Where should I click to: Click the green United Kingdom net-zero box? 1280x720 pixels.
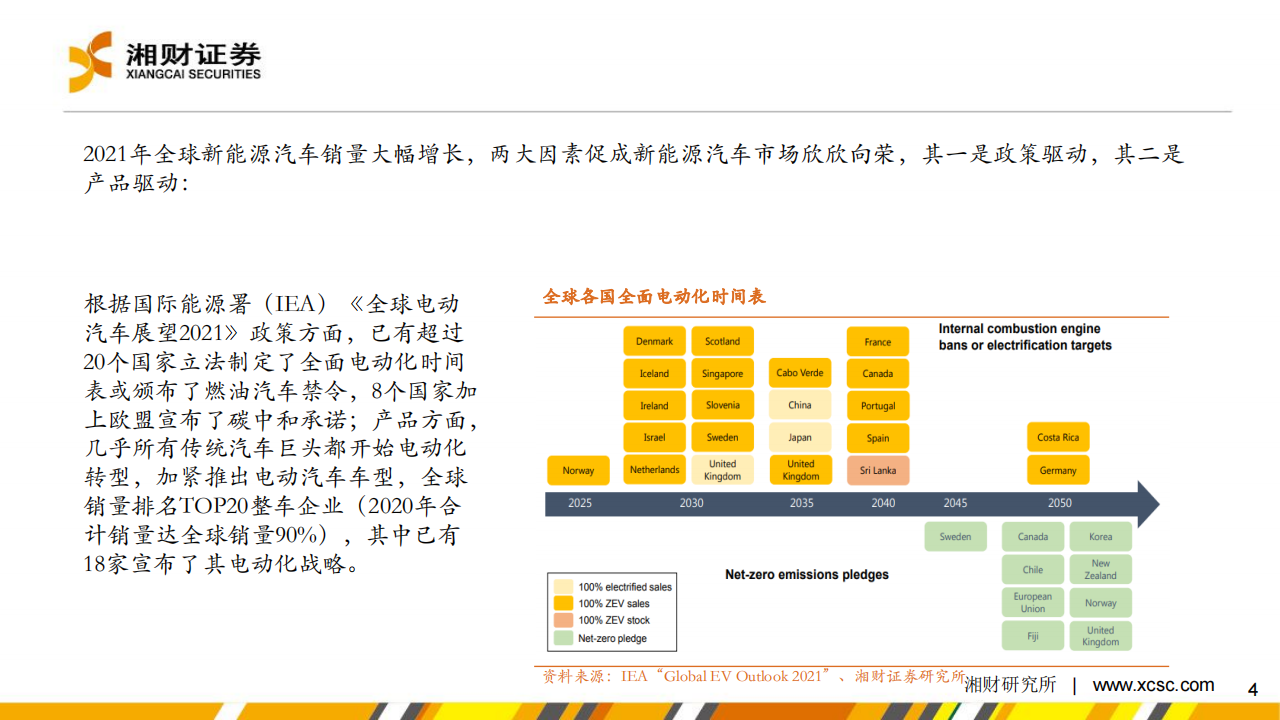coord(1101,636)
